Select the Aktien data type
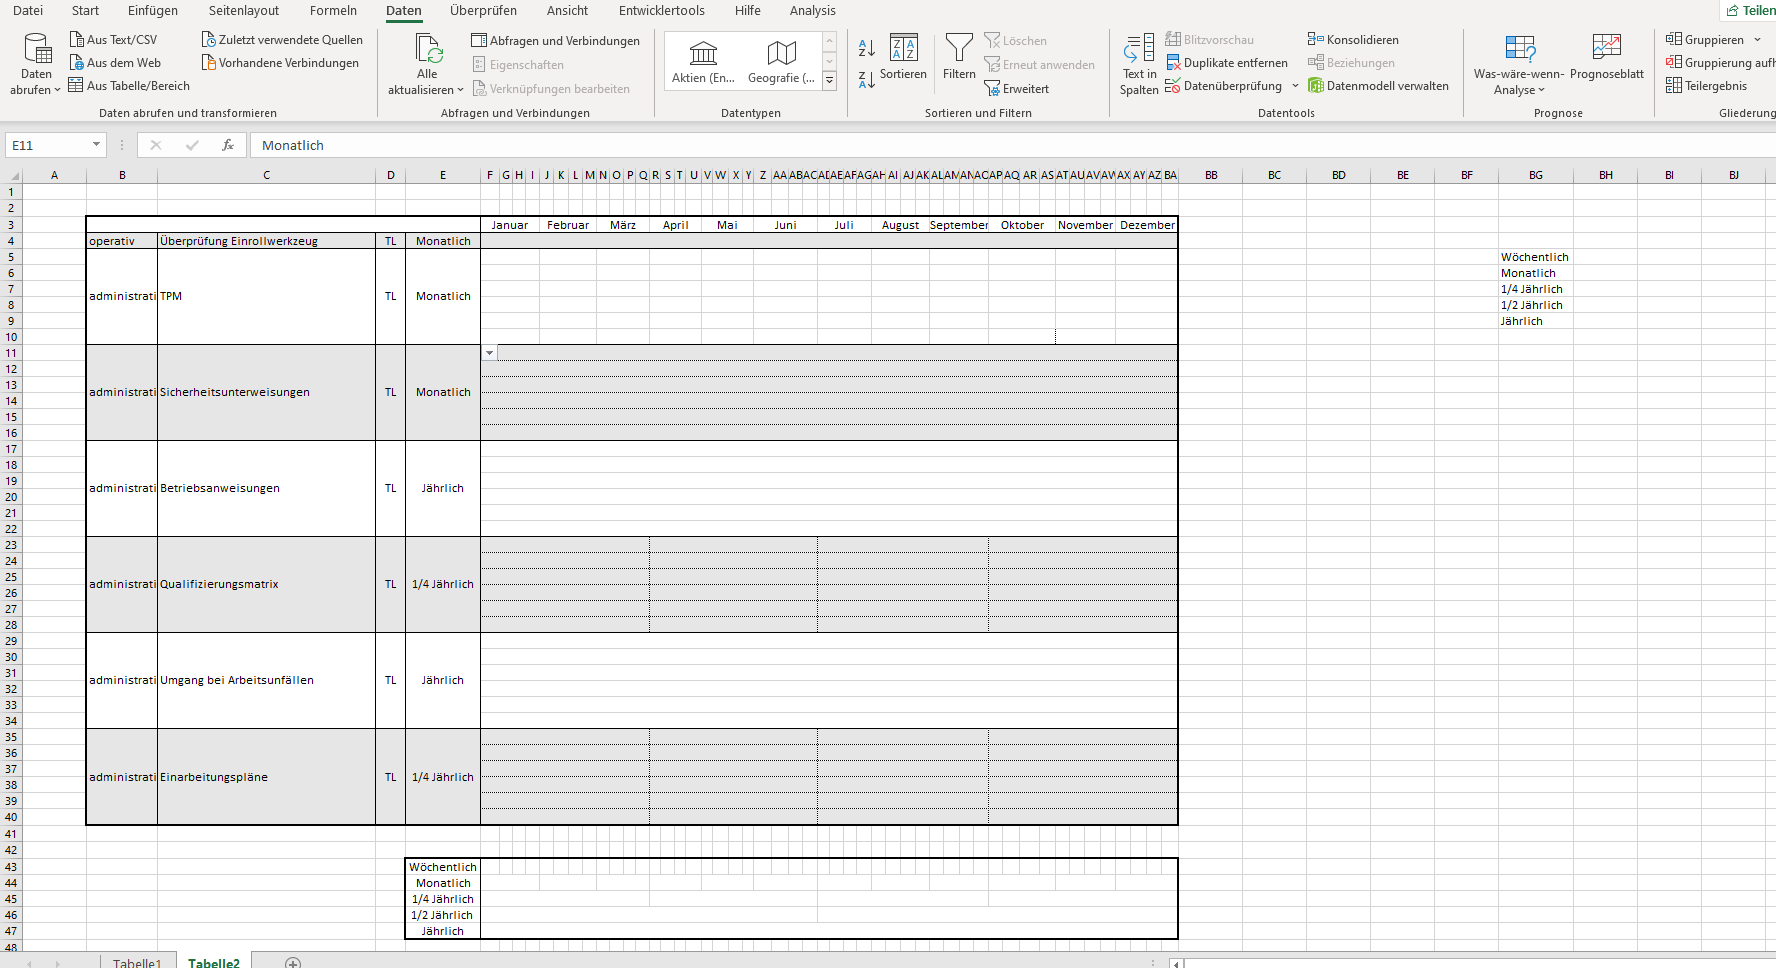 tap(703, 61)
